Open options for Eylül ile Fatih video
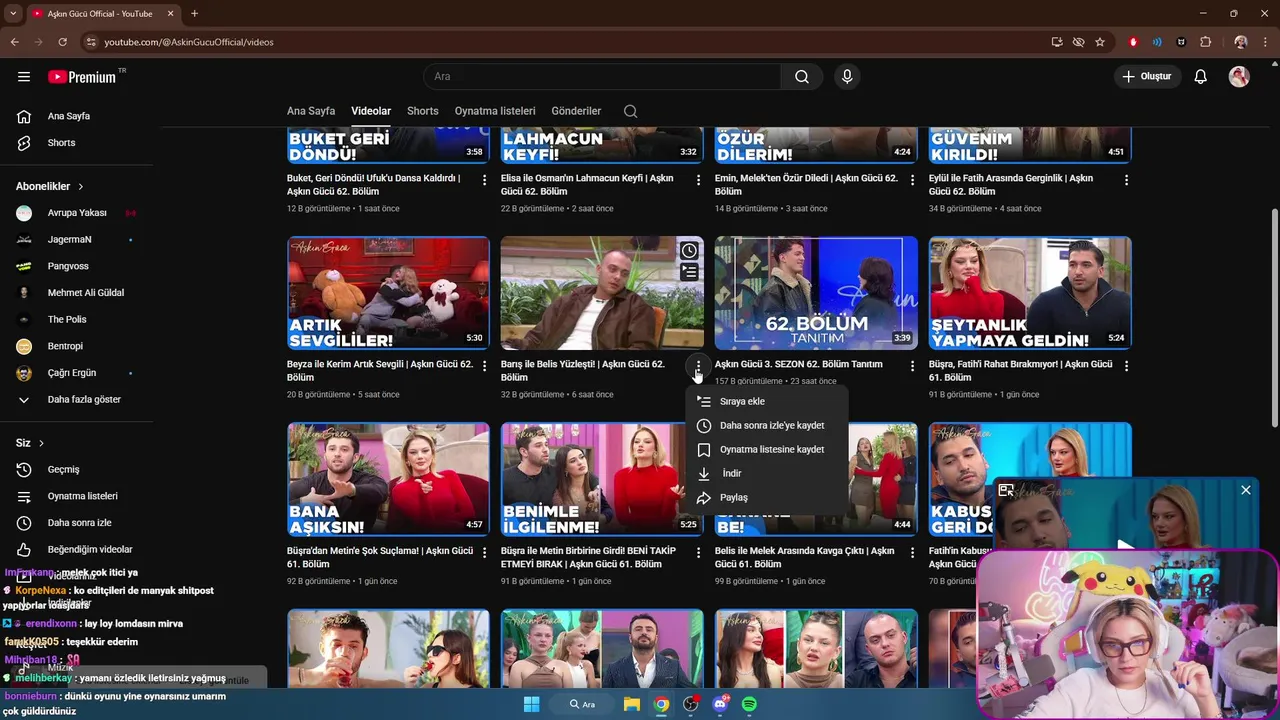1280x720 pixels. coord(1126,180)
